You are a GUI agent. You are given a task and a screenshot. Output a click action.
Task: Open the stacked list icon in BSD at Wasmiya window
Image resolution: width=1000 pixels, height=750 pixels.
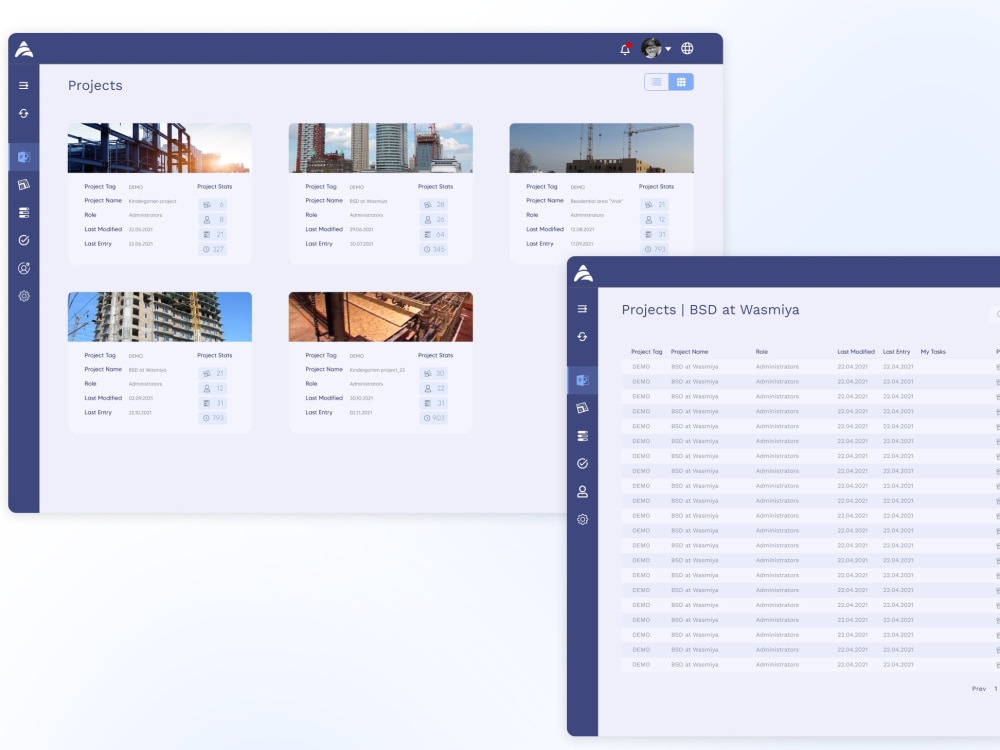pyautogui.click(x=582, y=436)
